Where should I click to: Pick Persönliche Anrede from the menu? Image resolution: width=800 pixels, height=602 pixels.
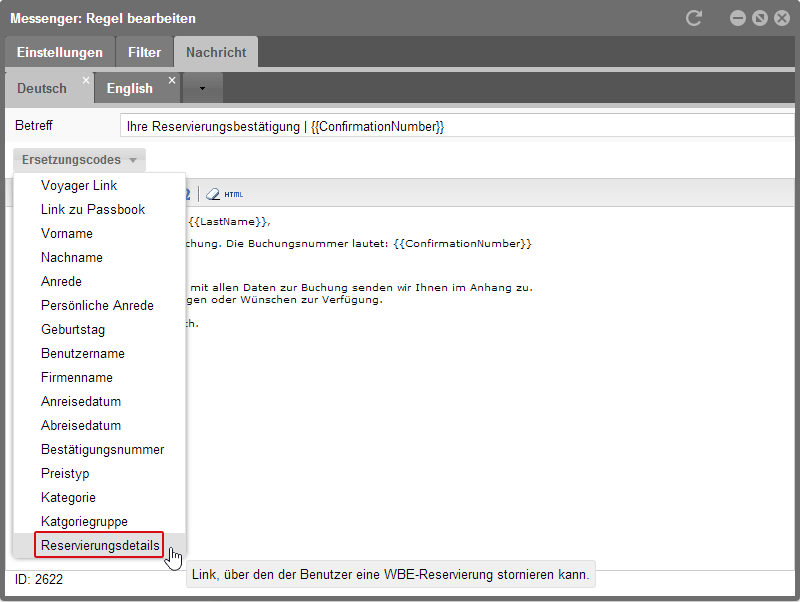coord(97,305)
